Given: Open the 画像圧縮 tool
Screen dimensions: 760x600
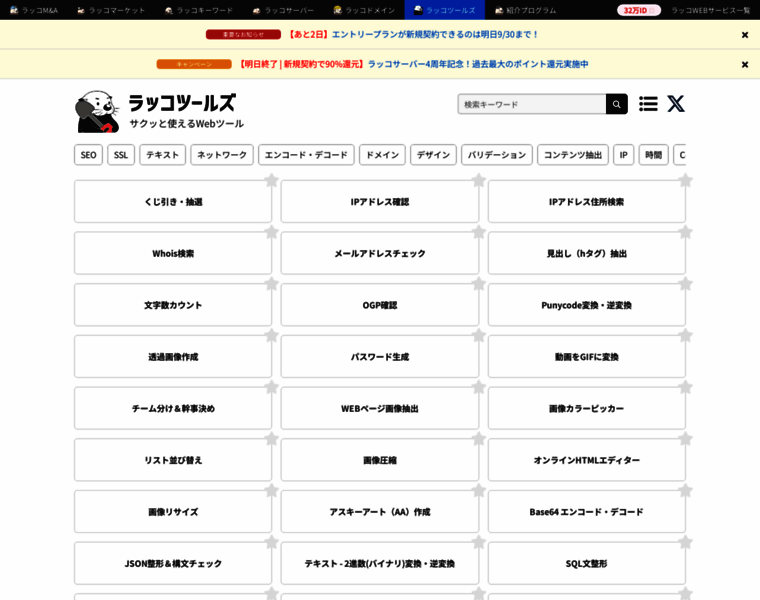Looking at the screenshot, I should (x=380, y=460).
